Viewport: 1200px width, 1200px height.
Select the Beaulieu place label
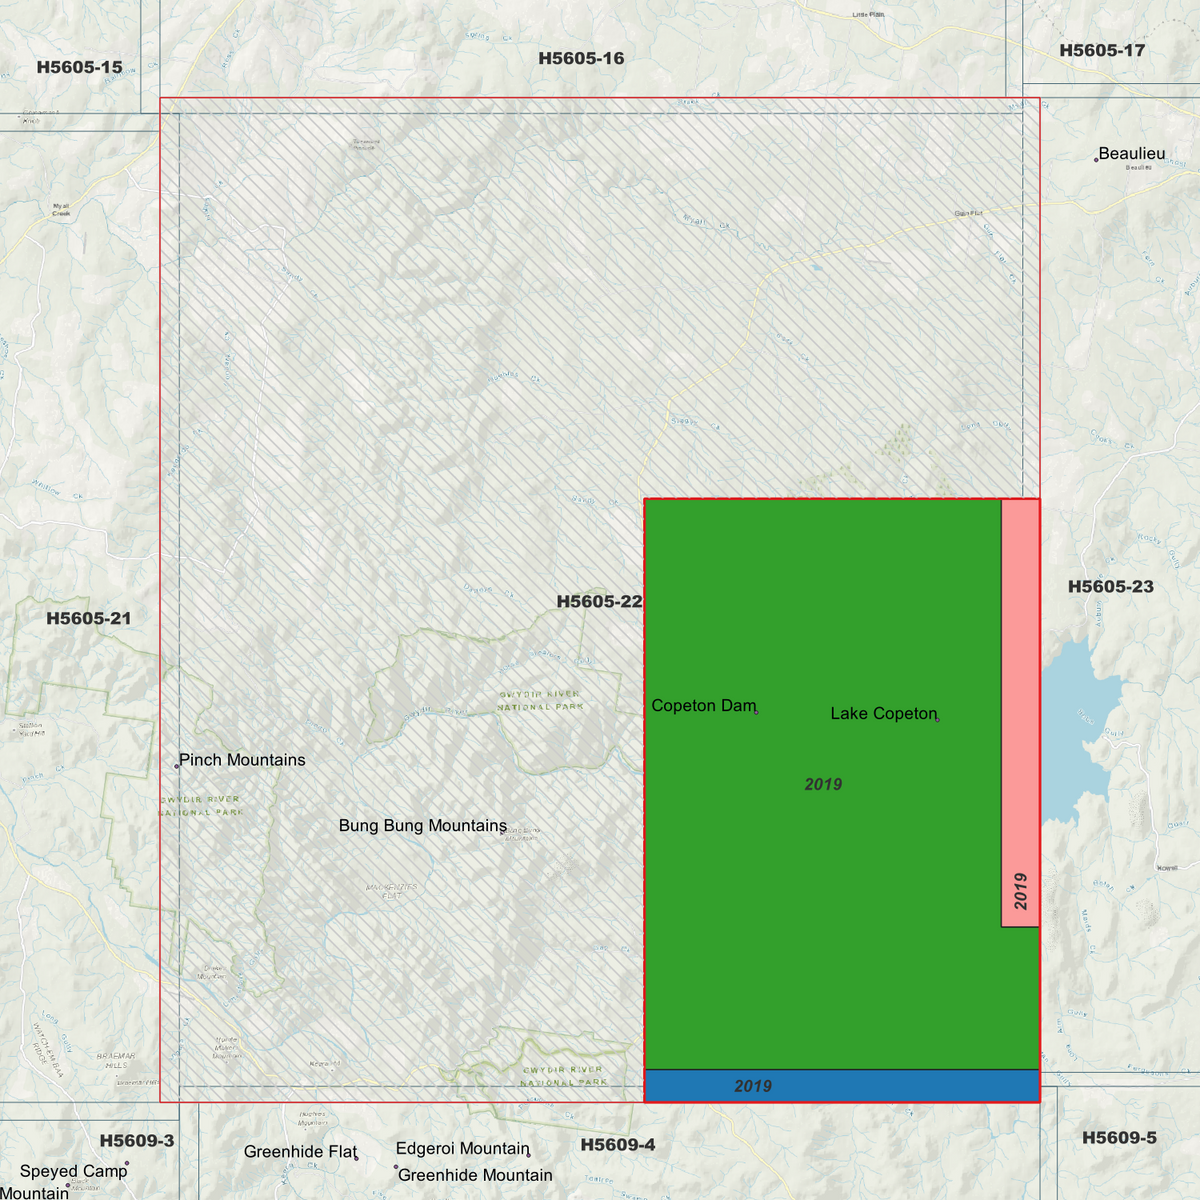click(1132, 154)
